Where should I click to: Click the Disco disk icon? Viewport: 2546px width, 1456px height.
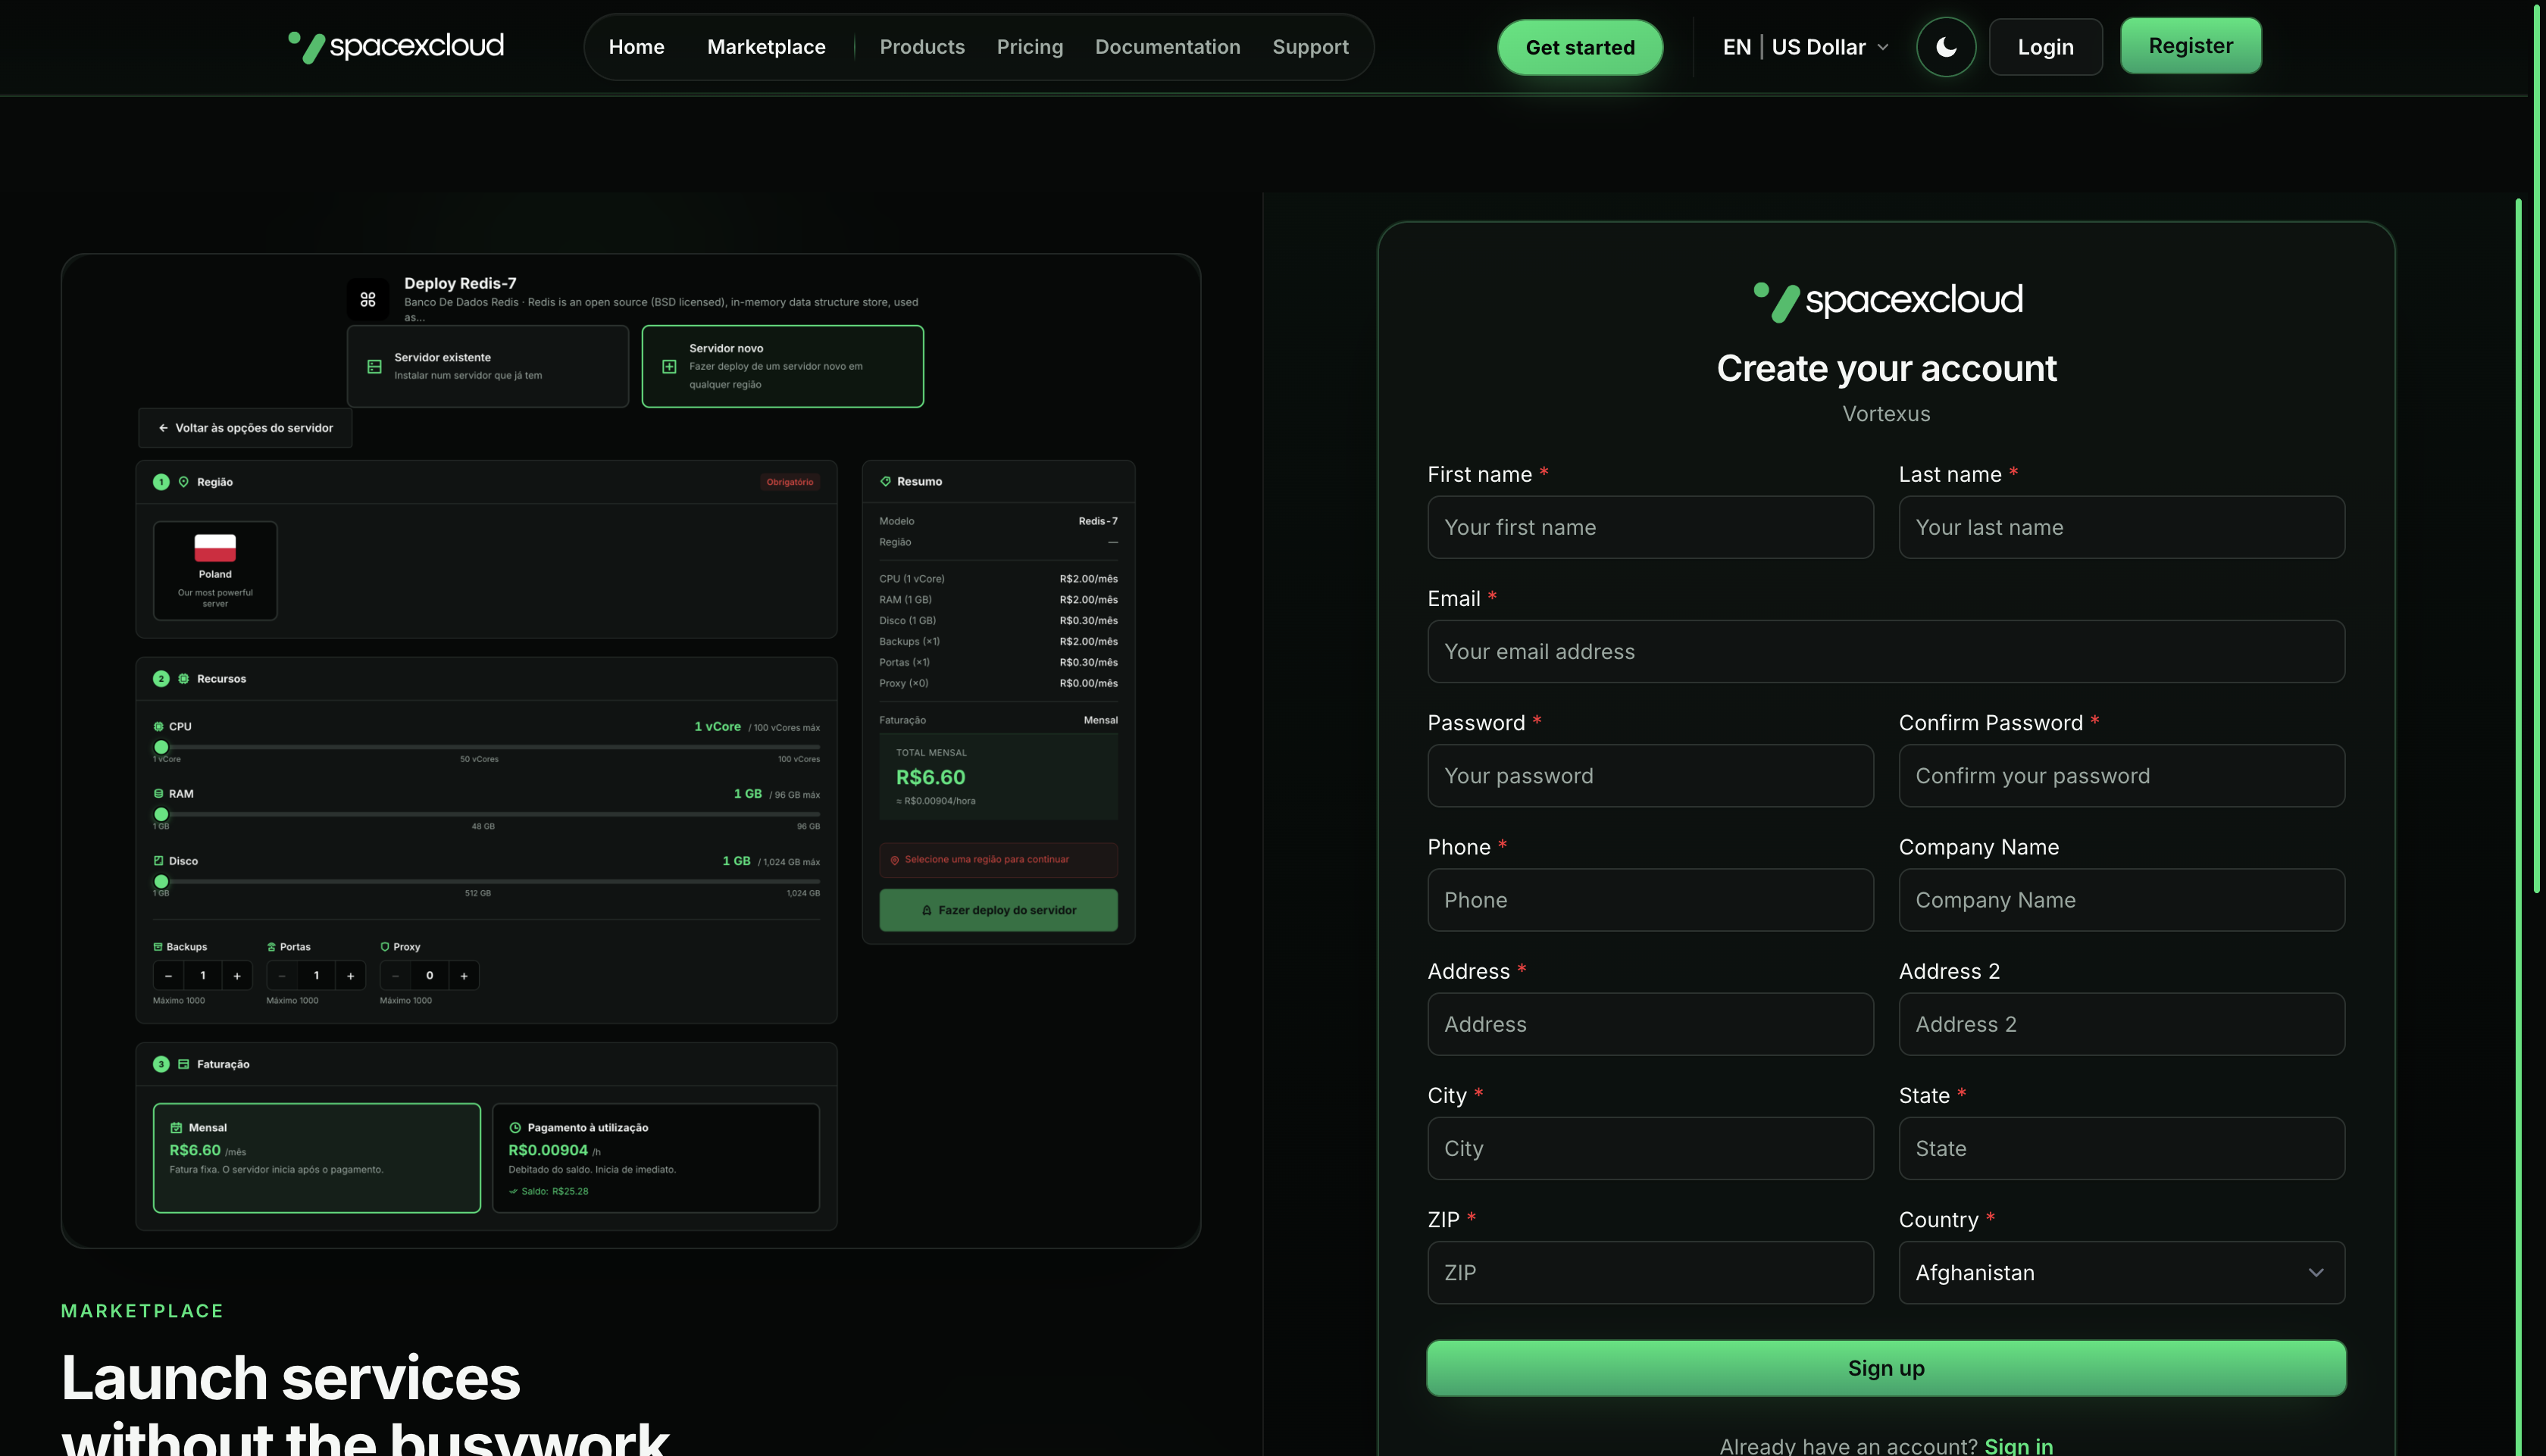(158, 861)
